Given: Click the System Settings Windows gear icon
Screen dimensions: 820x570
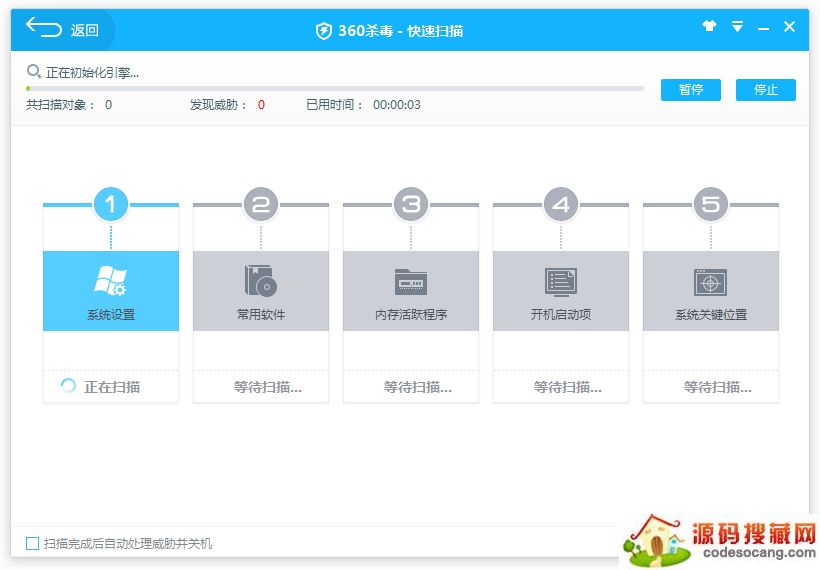Looking at the screenshot, I should [x=110, y=282].
